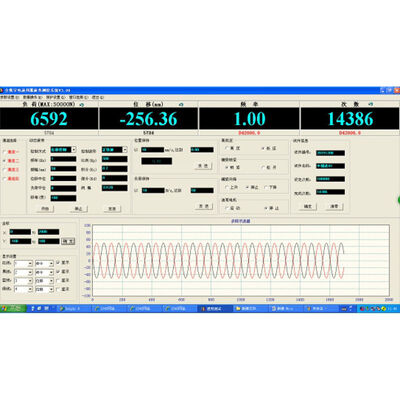Open the fourth menu in the menu bar

click(78, 97)
